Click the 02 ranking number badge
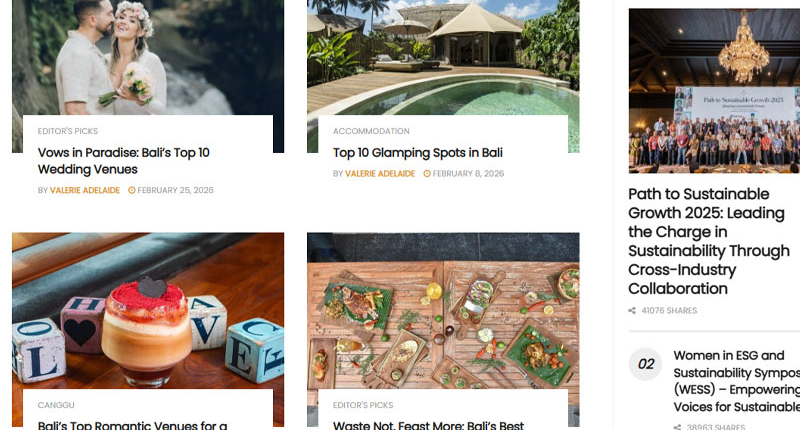 [x=645, y=364]
